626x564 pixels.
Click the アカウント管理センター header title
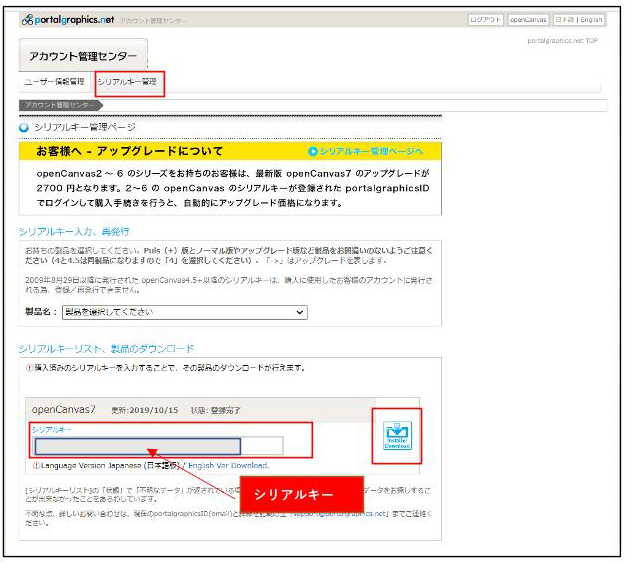click(83, 56)
